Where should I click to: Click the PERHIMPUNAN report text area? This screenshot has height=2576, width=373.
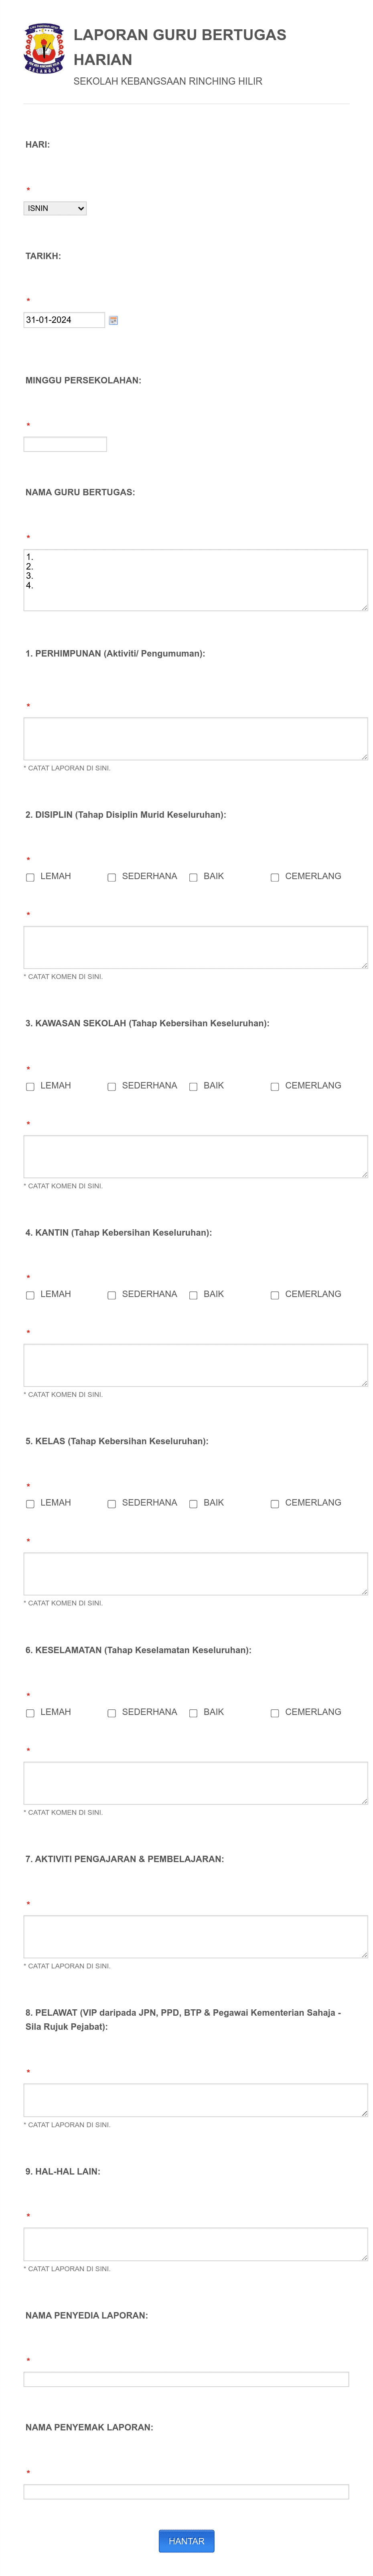(195, 739)
